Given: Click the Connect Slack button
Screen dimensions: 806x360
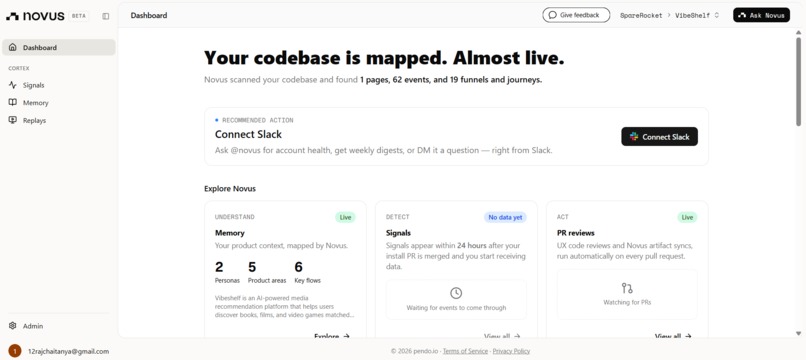Looking at the screenshot, I should [x=660, y=137].
